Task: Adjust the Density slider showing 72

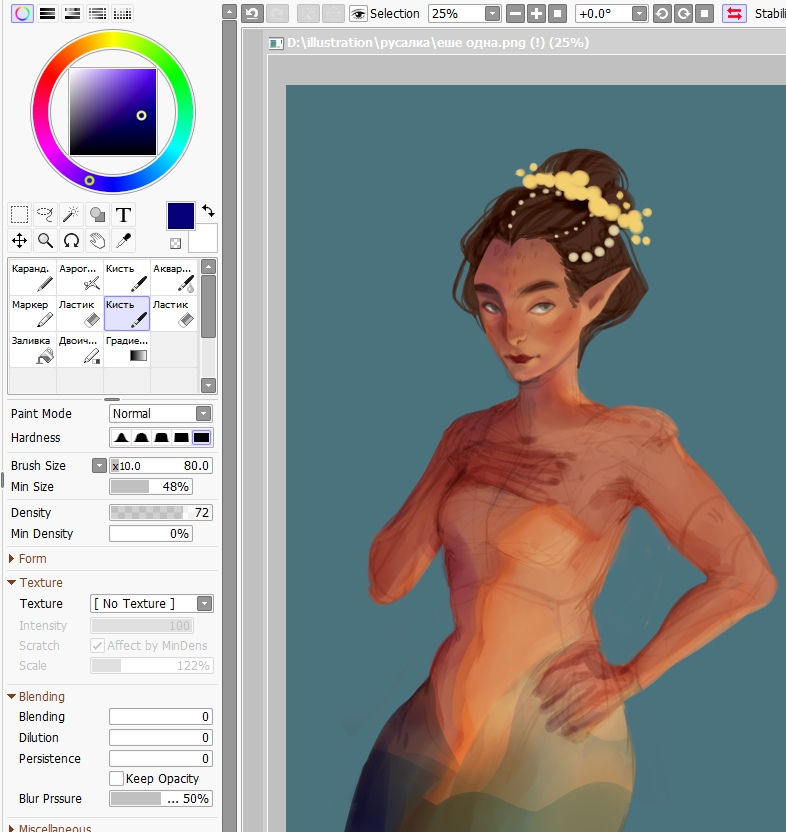Action: (161, 513)
